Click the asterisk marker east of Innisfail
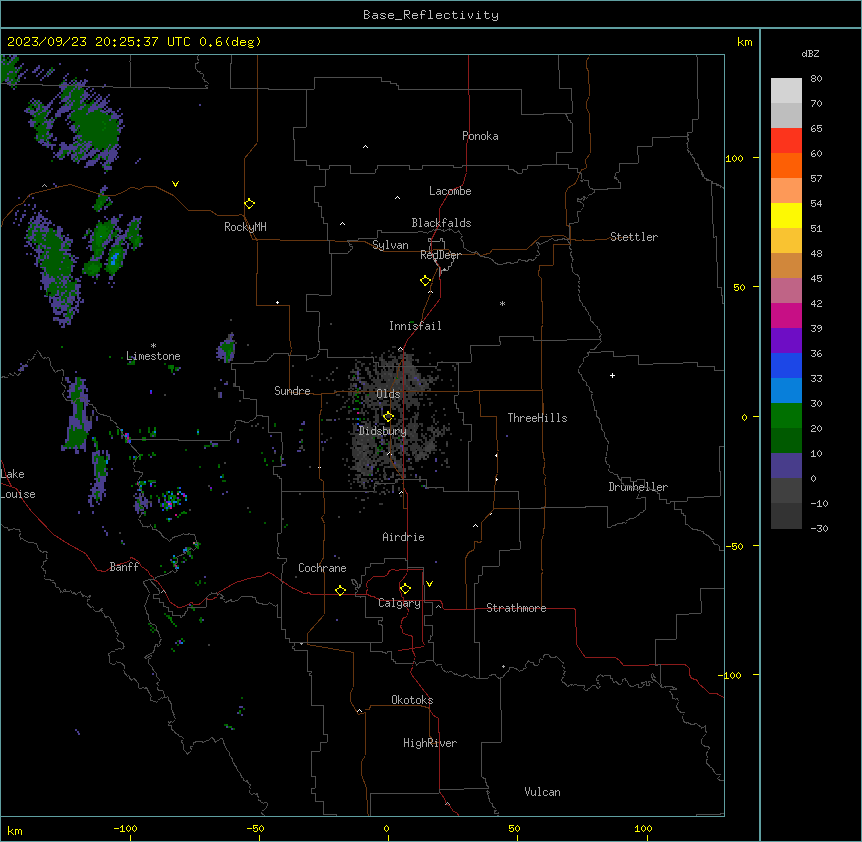The width and height of the screenshot is (862, 842). click(x=502, y=303)
